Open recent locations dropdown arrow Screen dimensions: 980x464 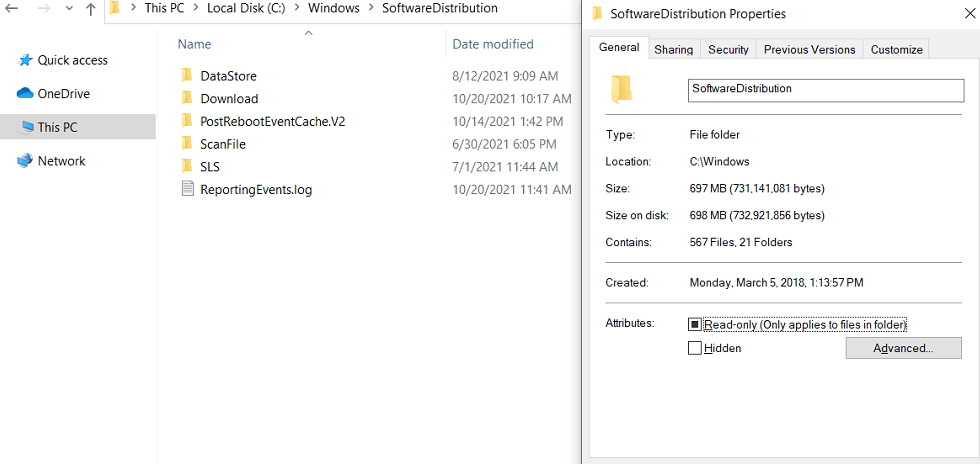68,9
